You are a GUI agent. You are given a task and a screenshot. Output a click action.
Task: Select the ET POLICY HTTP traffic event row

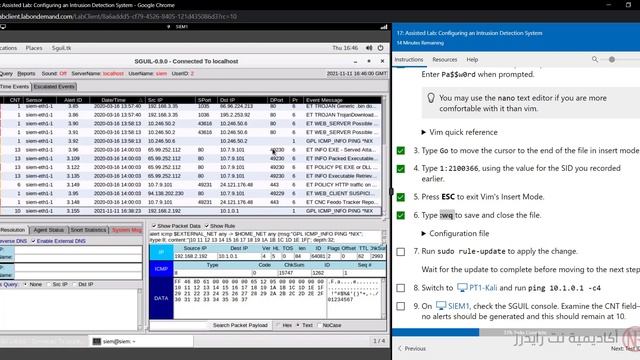tap(191, 184)
